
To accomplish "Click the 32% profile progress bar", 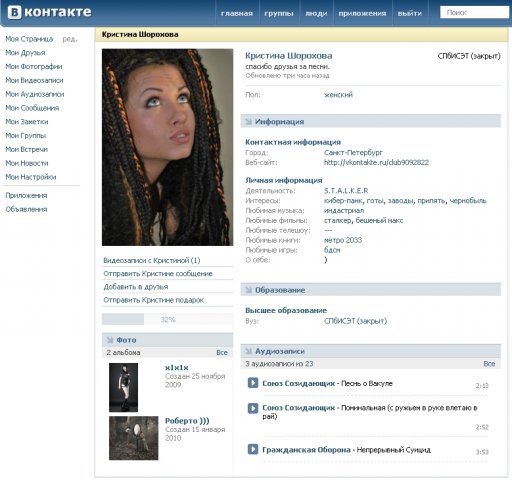I will 167,319.
